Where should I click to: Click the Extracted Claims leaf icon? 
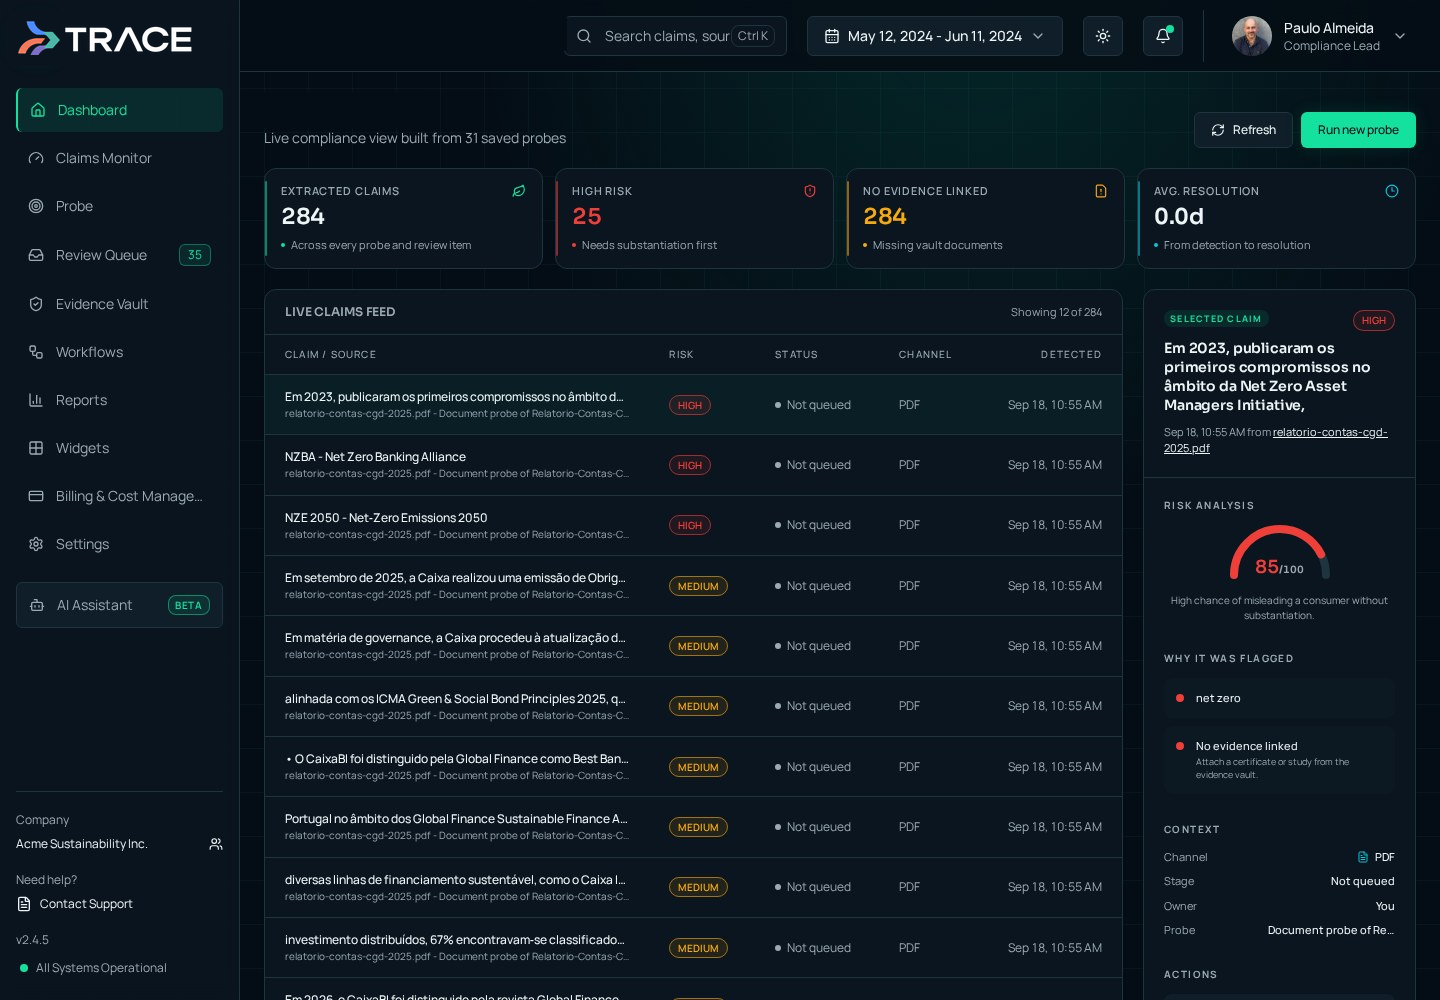click(x=519, y=191)
